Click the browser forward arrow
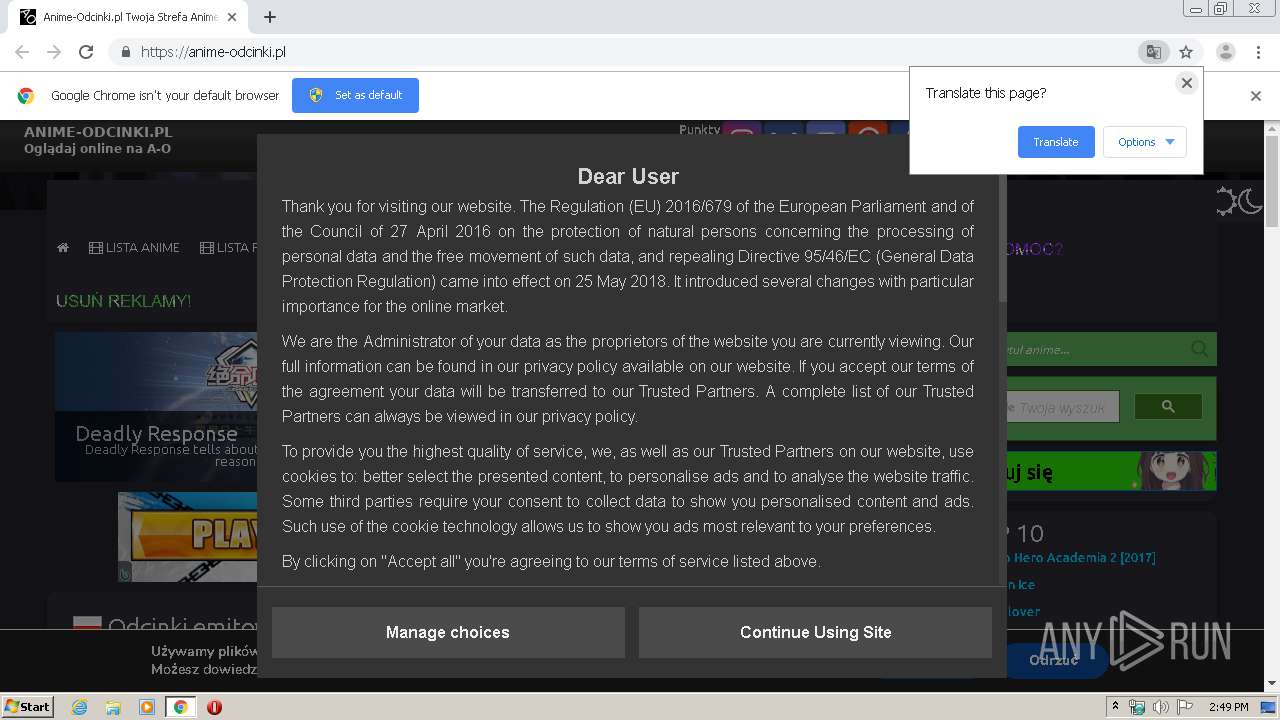Screen dimensions: 1280x720 pos(54,52)
